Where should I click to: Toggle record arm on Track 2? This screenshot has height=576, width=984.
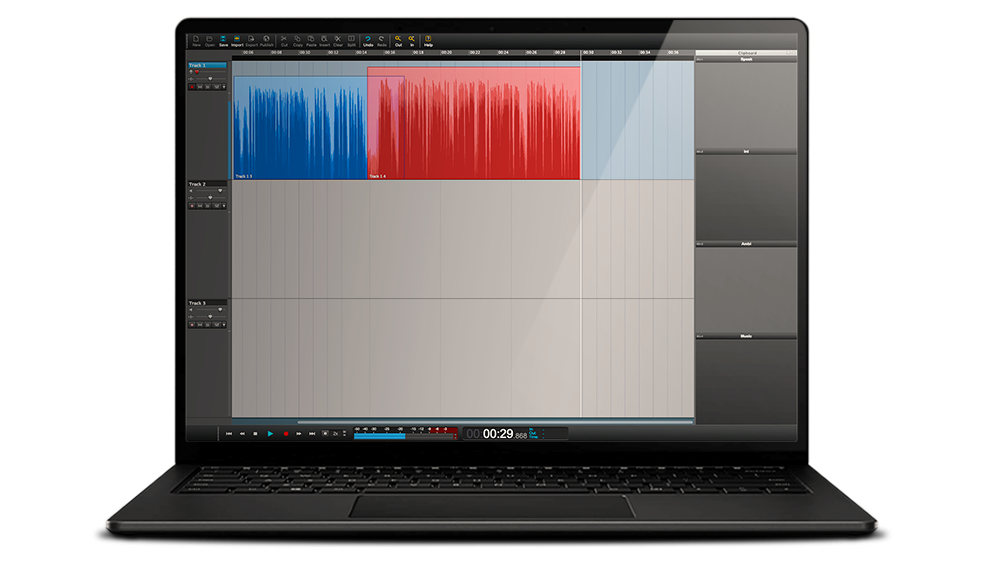[x=192, y=206]
